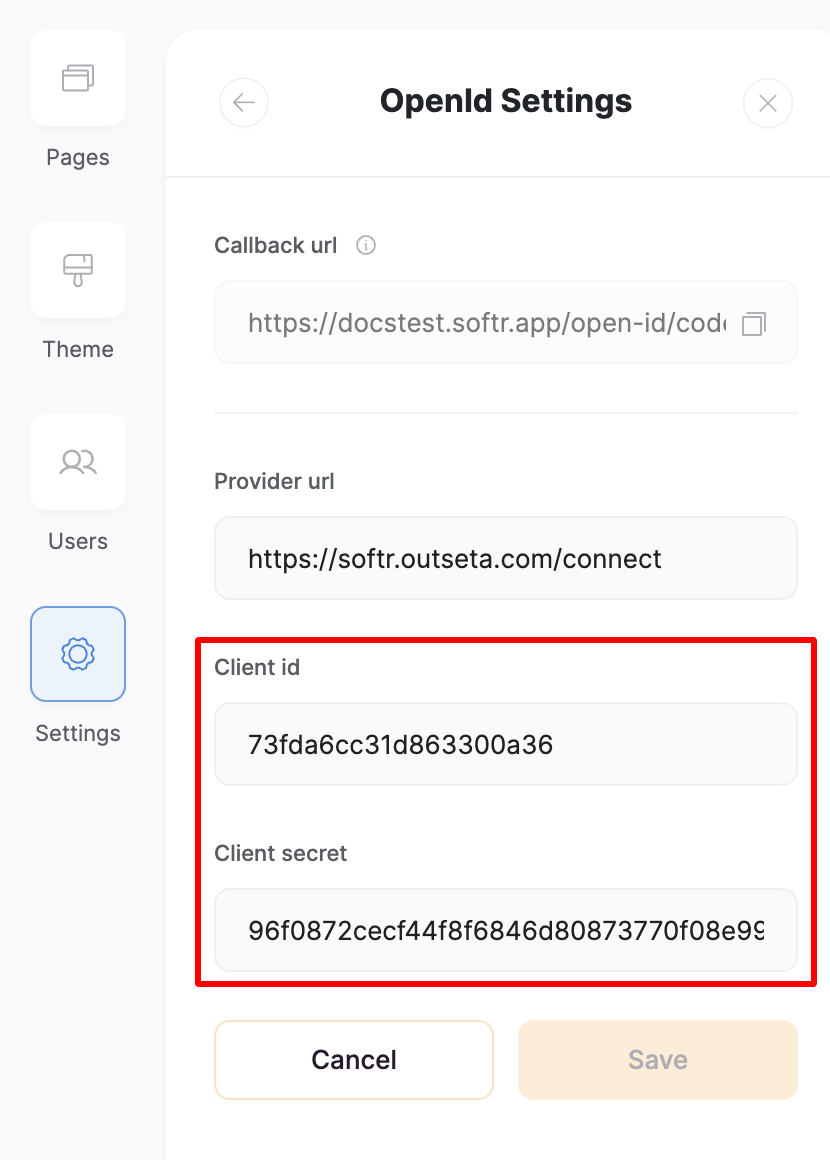Click the Client id input field
The image size is (830, 1160).
[x=505, y=743]
